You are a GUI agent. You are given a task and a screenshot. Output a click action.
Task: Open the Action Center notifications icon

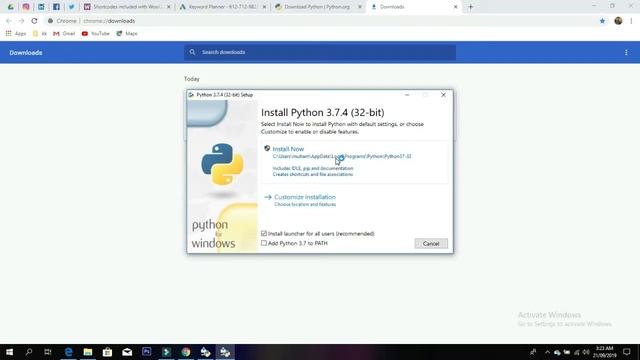click(x=627, y=352)
